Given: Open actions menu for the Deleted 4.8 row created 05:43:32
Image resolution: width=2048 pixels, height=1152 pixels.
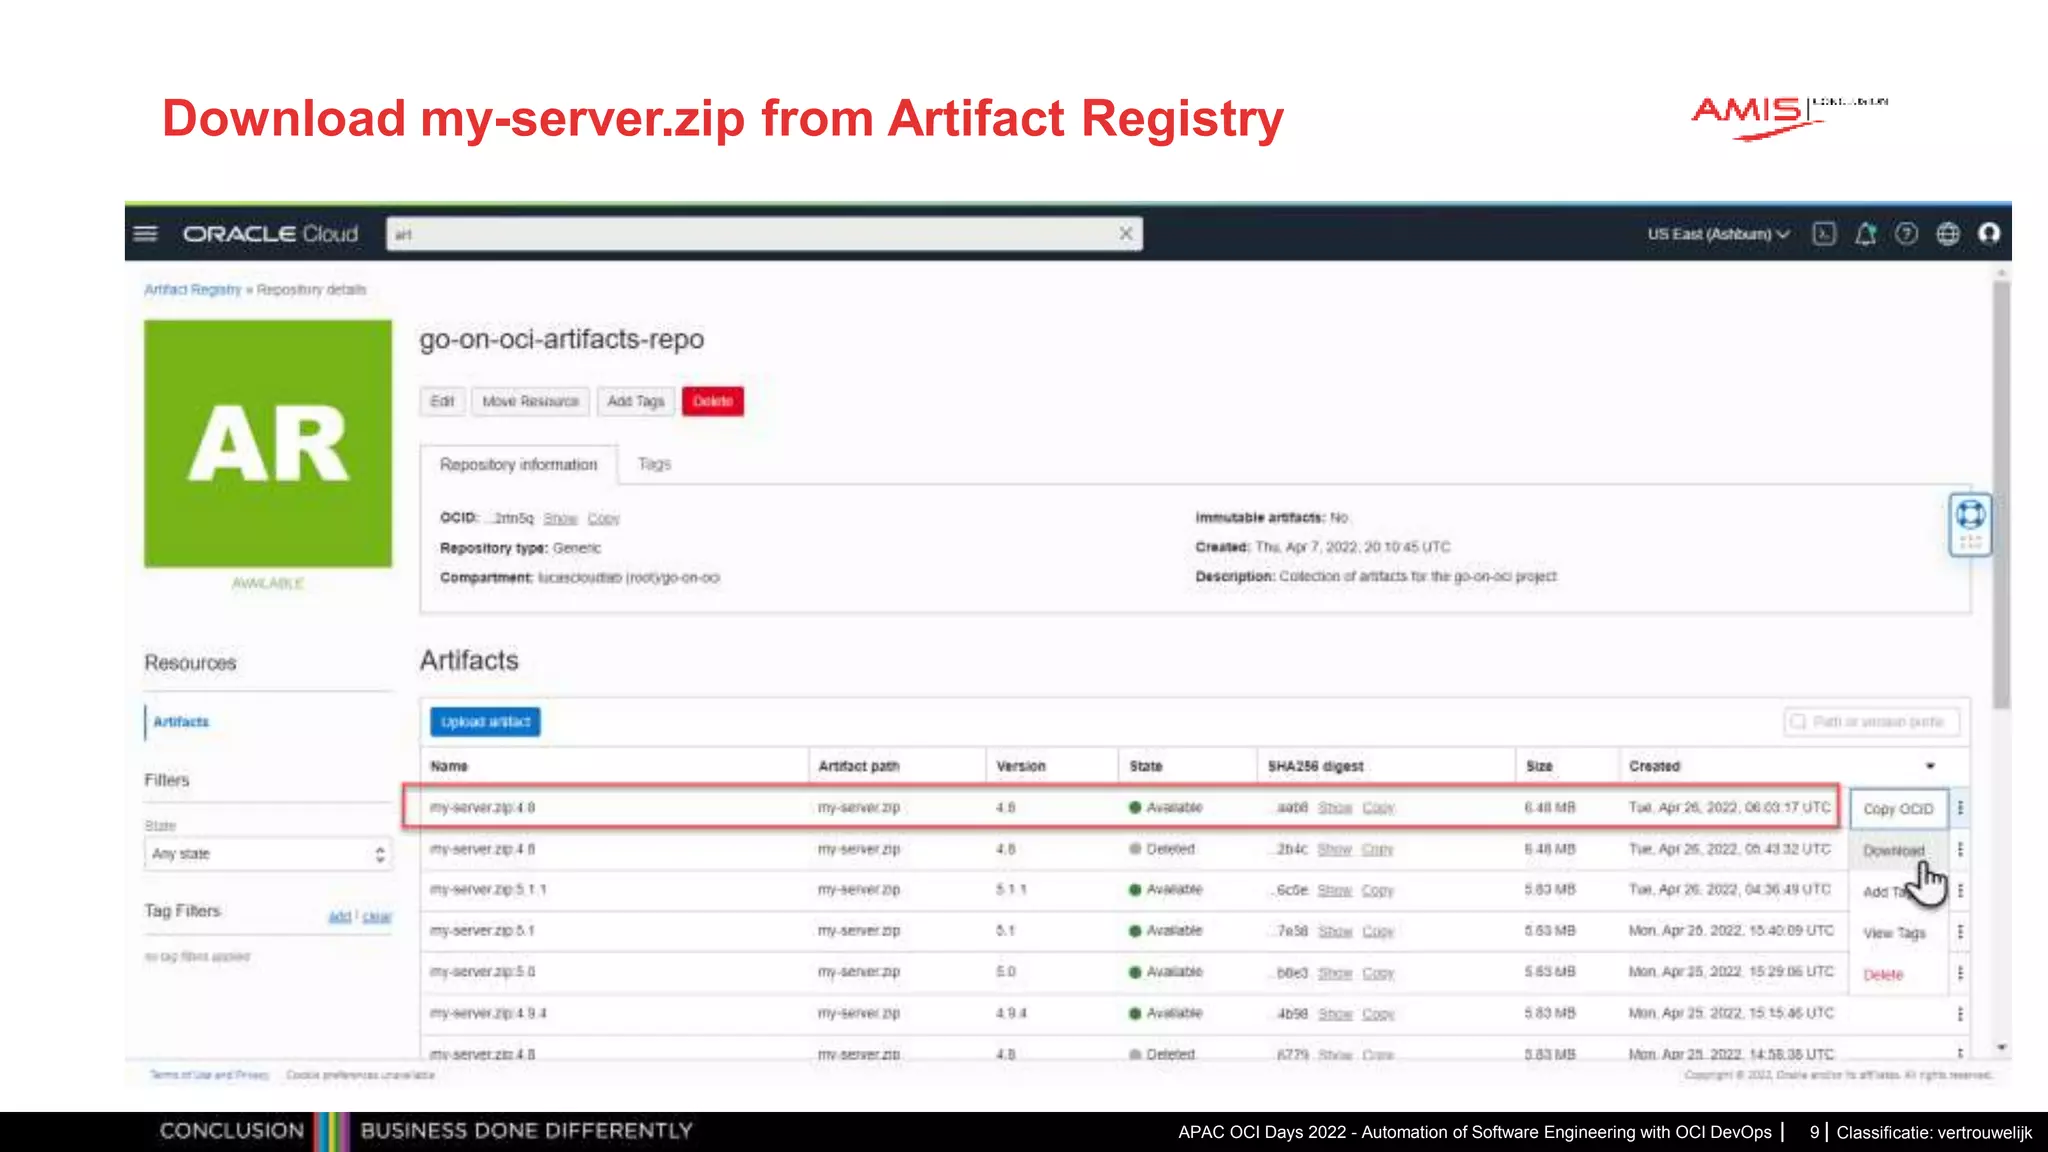Looking at the screenshot, I should [x=1960, y=849].
